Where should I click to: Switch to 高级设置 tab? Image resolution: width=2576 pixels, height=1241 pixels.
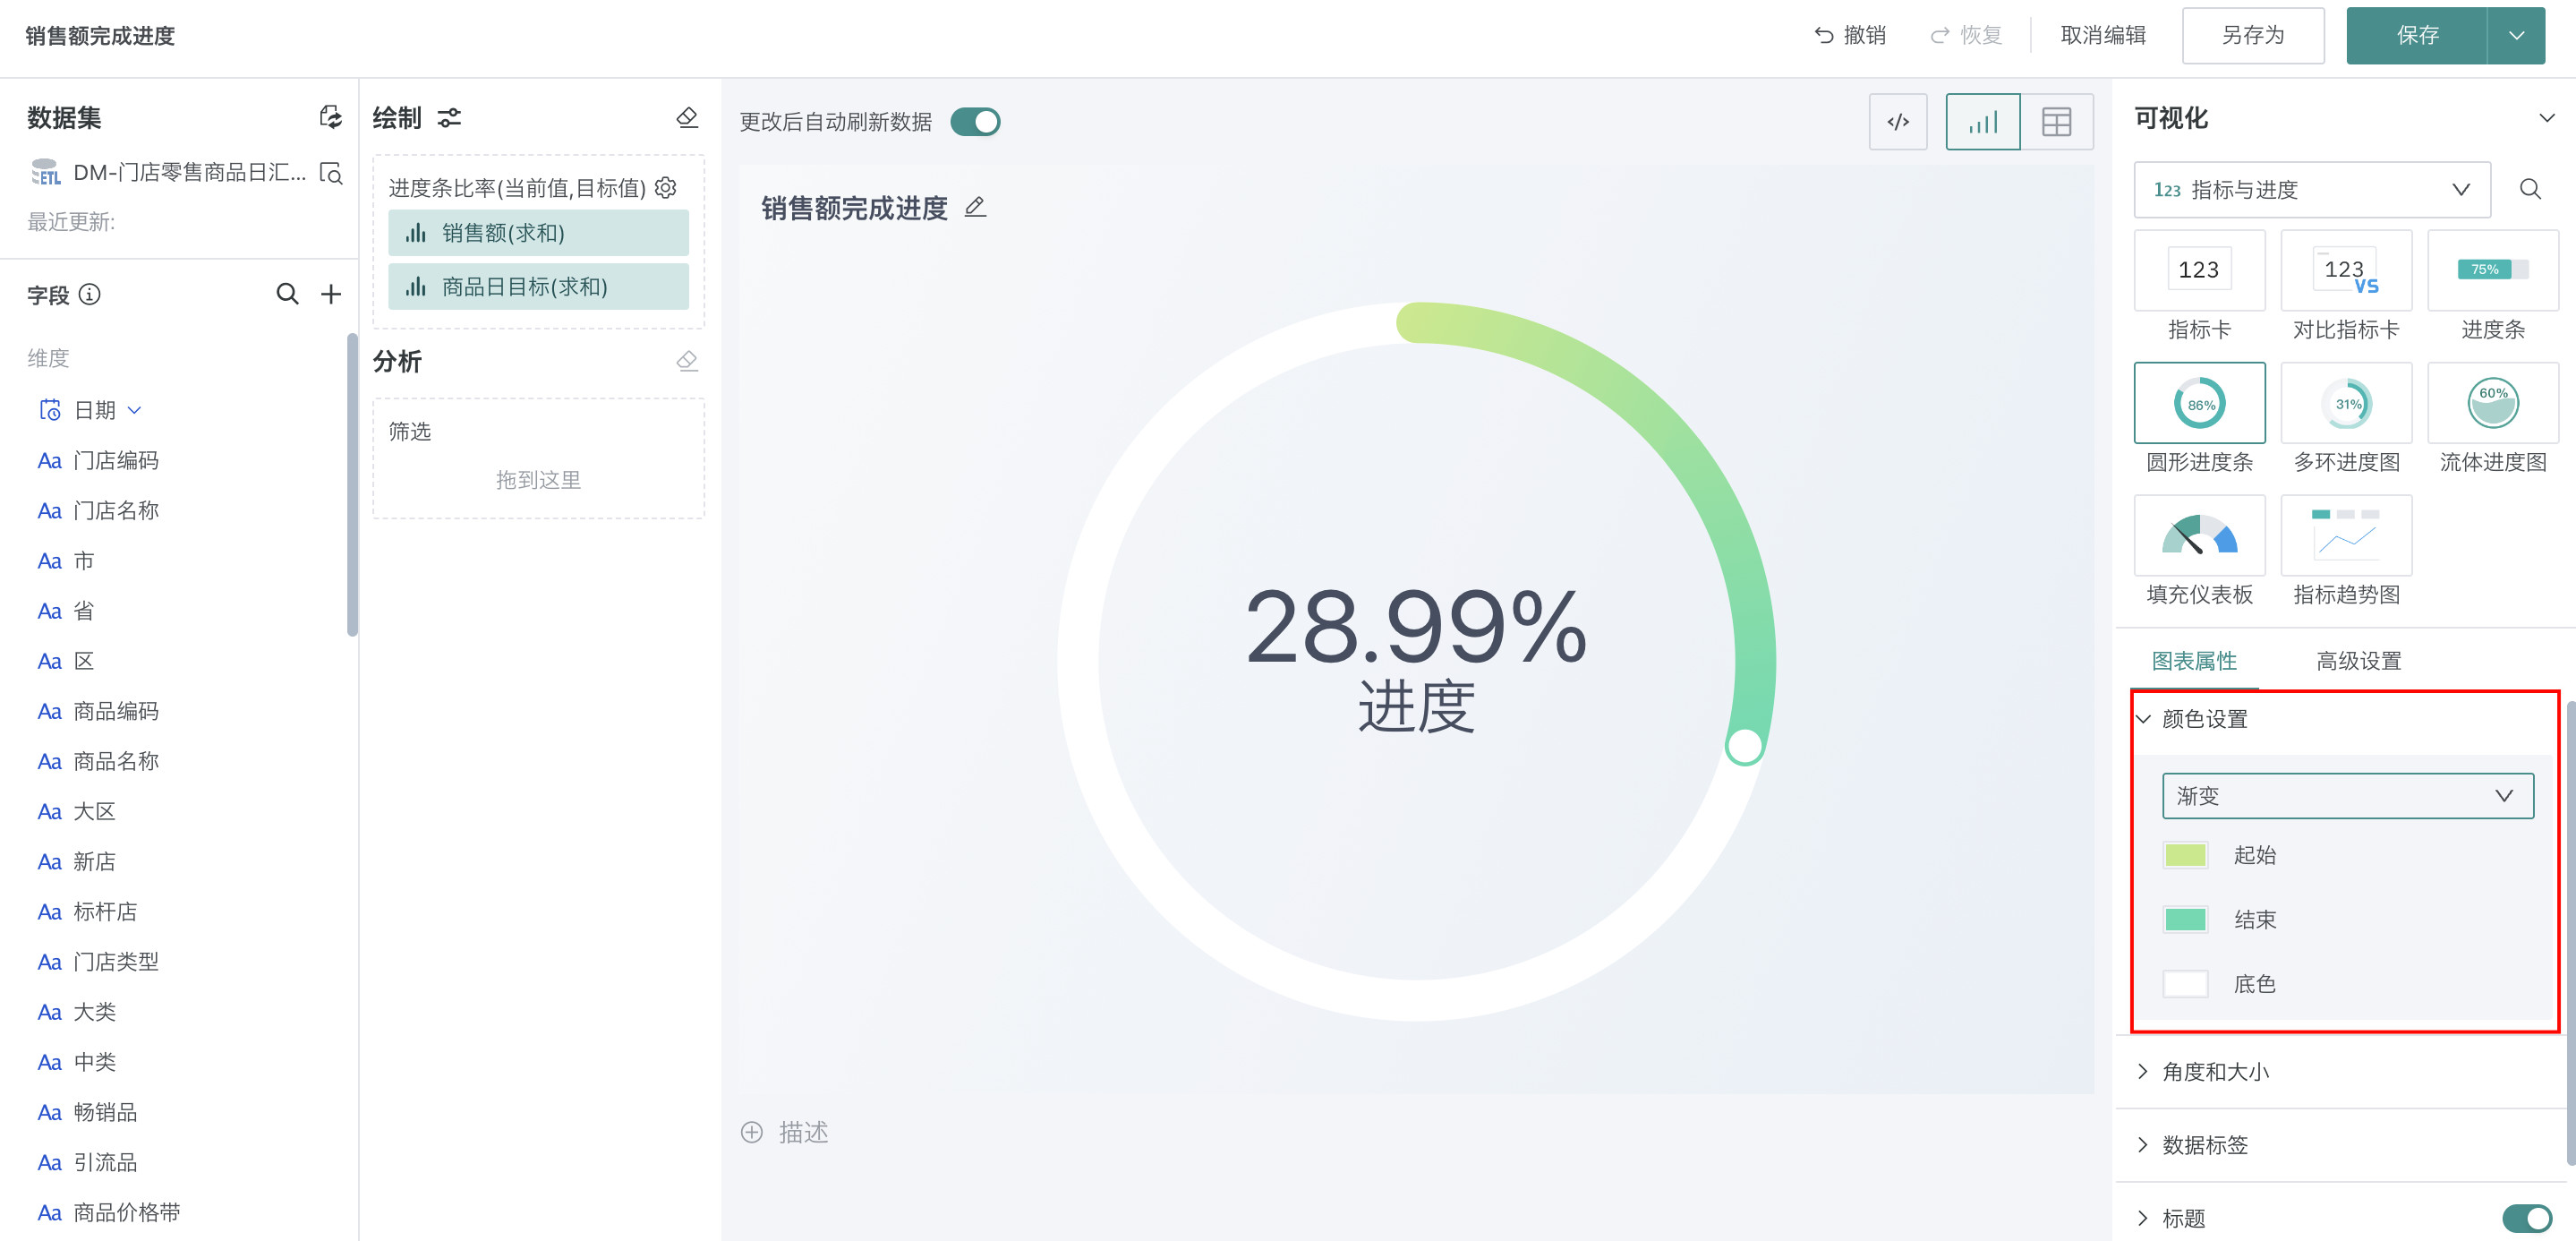point(2358,661)
